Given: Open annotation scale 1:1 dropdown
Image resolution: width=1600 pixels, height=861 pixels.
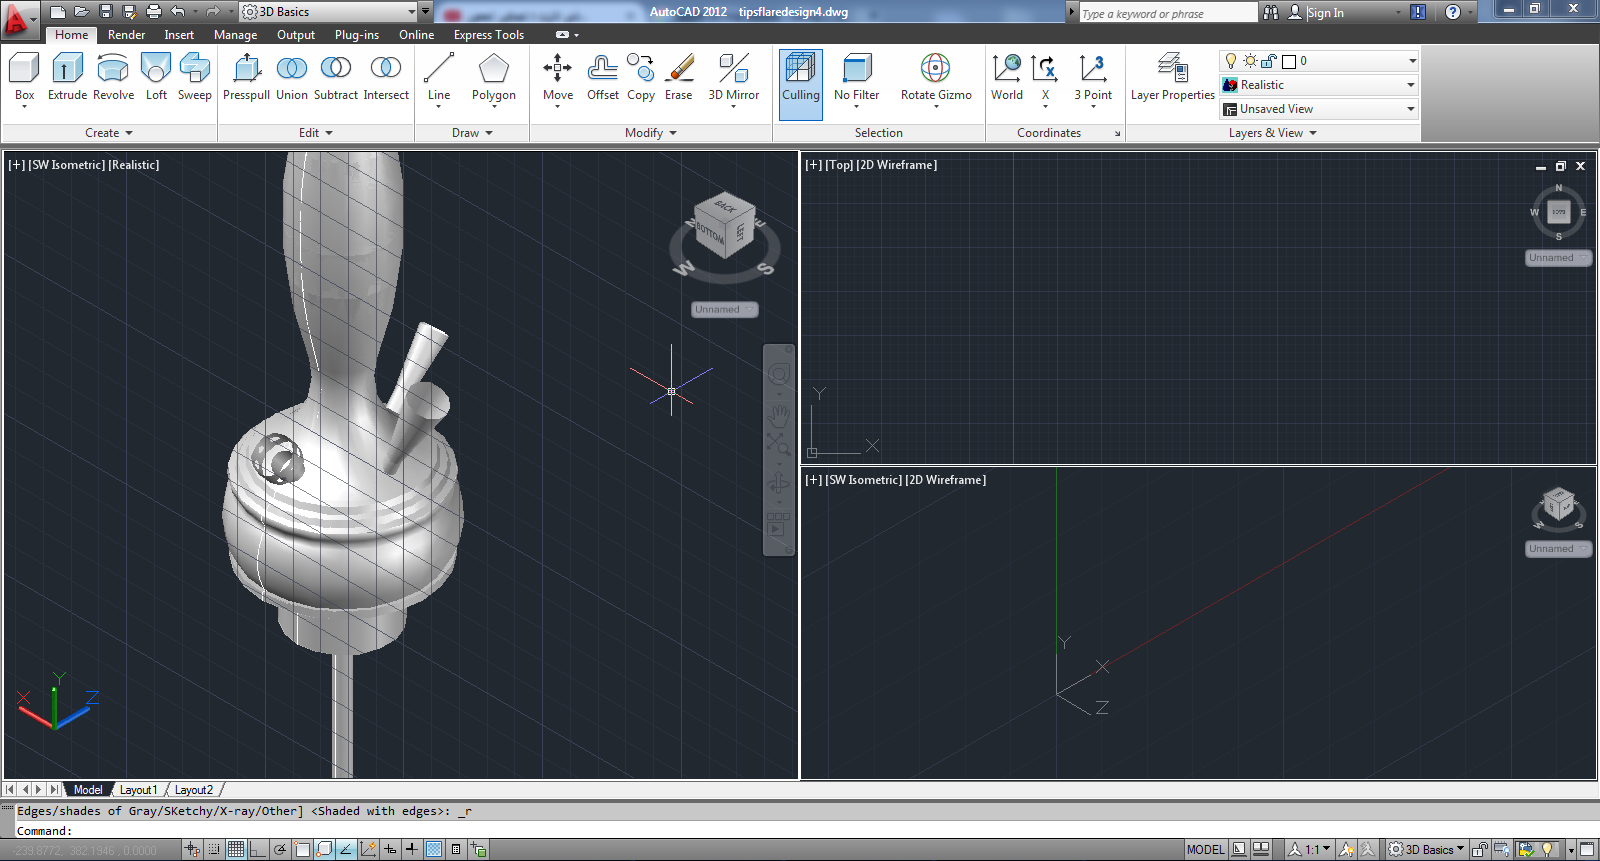Looking at the screenshot, I should coord(1310,849).
